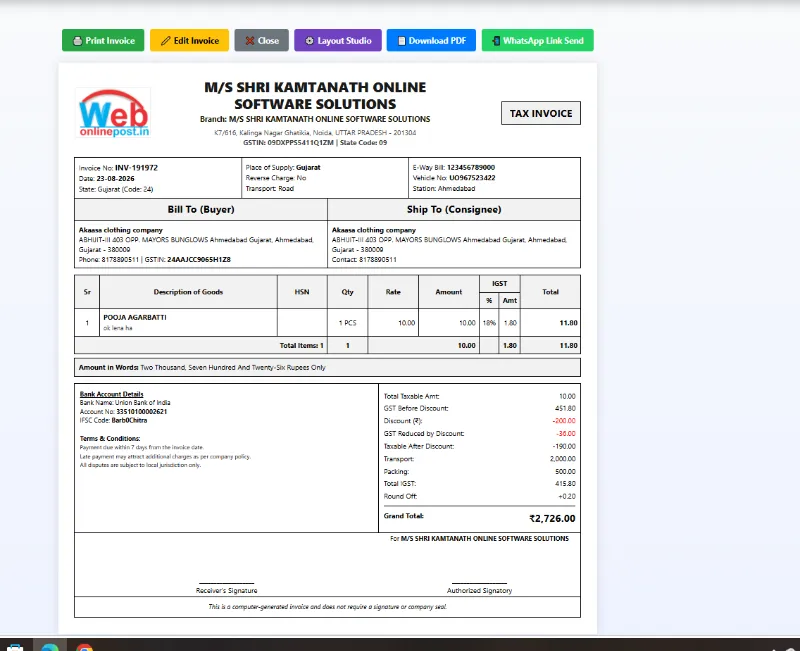The width and height of the screenshot is (800, 651).
Task: Click Grand Total ₹2,726.00
Action: (552, 518)
